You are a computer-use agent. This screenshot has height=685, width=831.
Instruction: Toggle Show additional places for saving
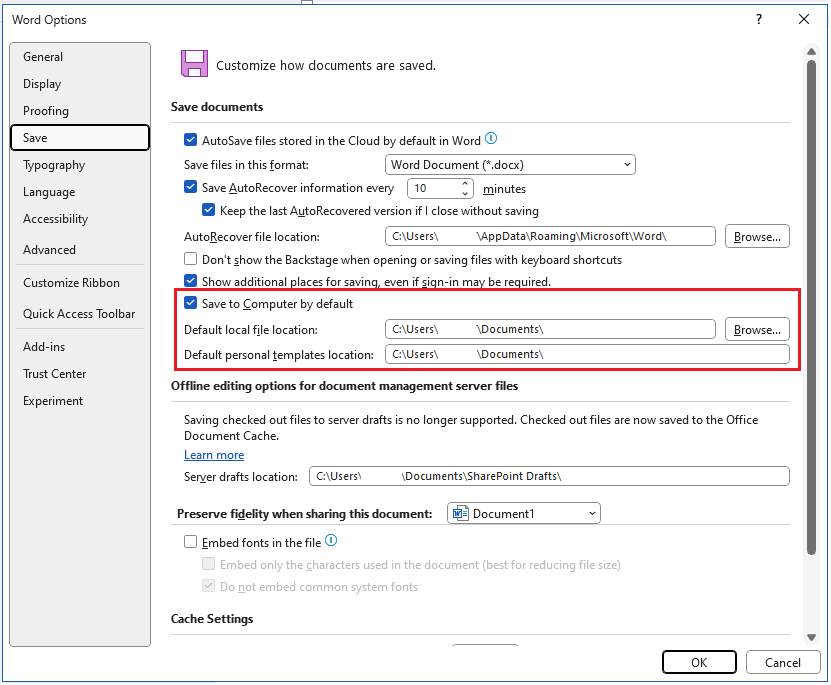(190, 281)
